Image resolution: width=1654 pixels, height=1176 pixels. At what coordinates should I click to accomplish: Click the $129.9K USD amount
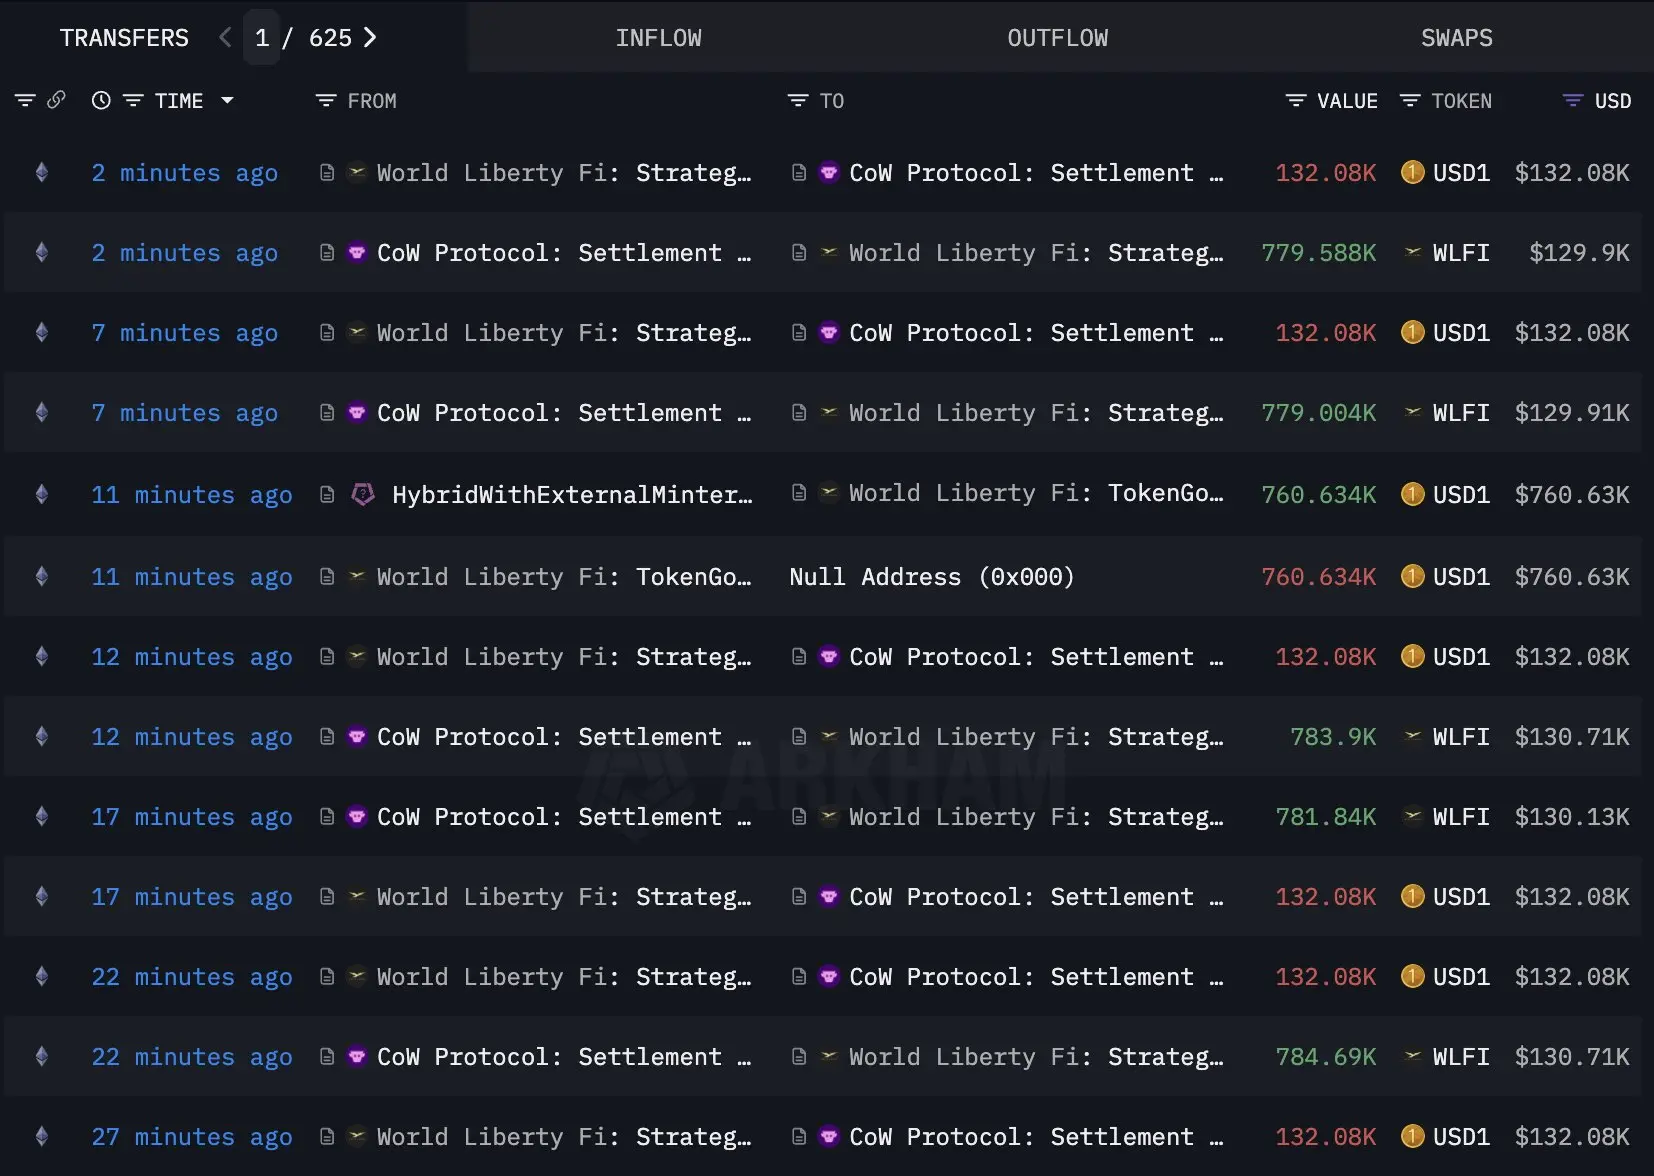(1579, 253)
